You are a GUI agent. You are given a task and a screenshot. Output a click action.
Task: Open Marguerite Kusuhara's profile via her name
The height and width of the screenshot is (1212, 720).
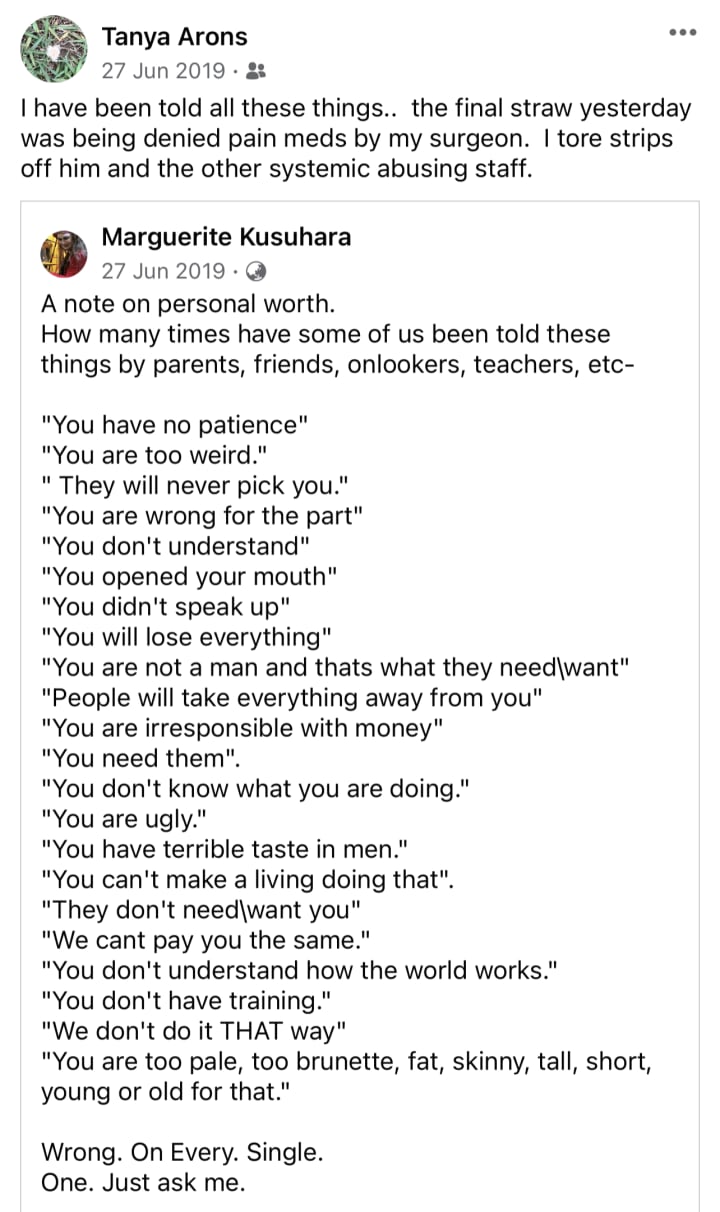point(226,237)
